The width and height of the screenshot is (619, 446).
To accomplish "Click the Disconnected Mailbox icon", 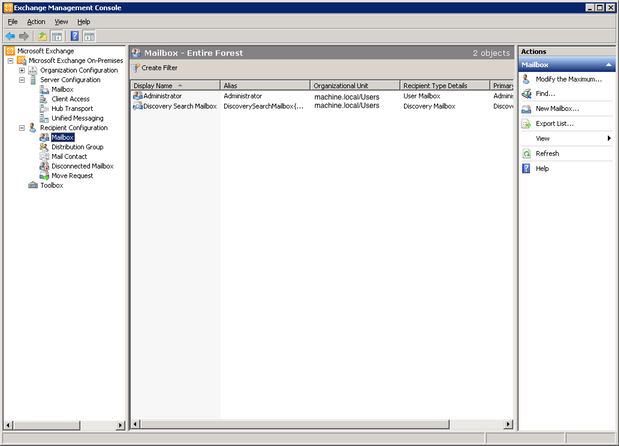I will [x=44, y=166].
